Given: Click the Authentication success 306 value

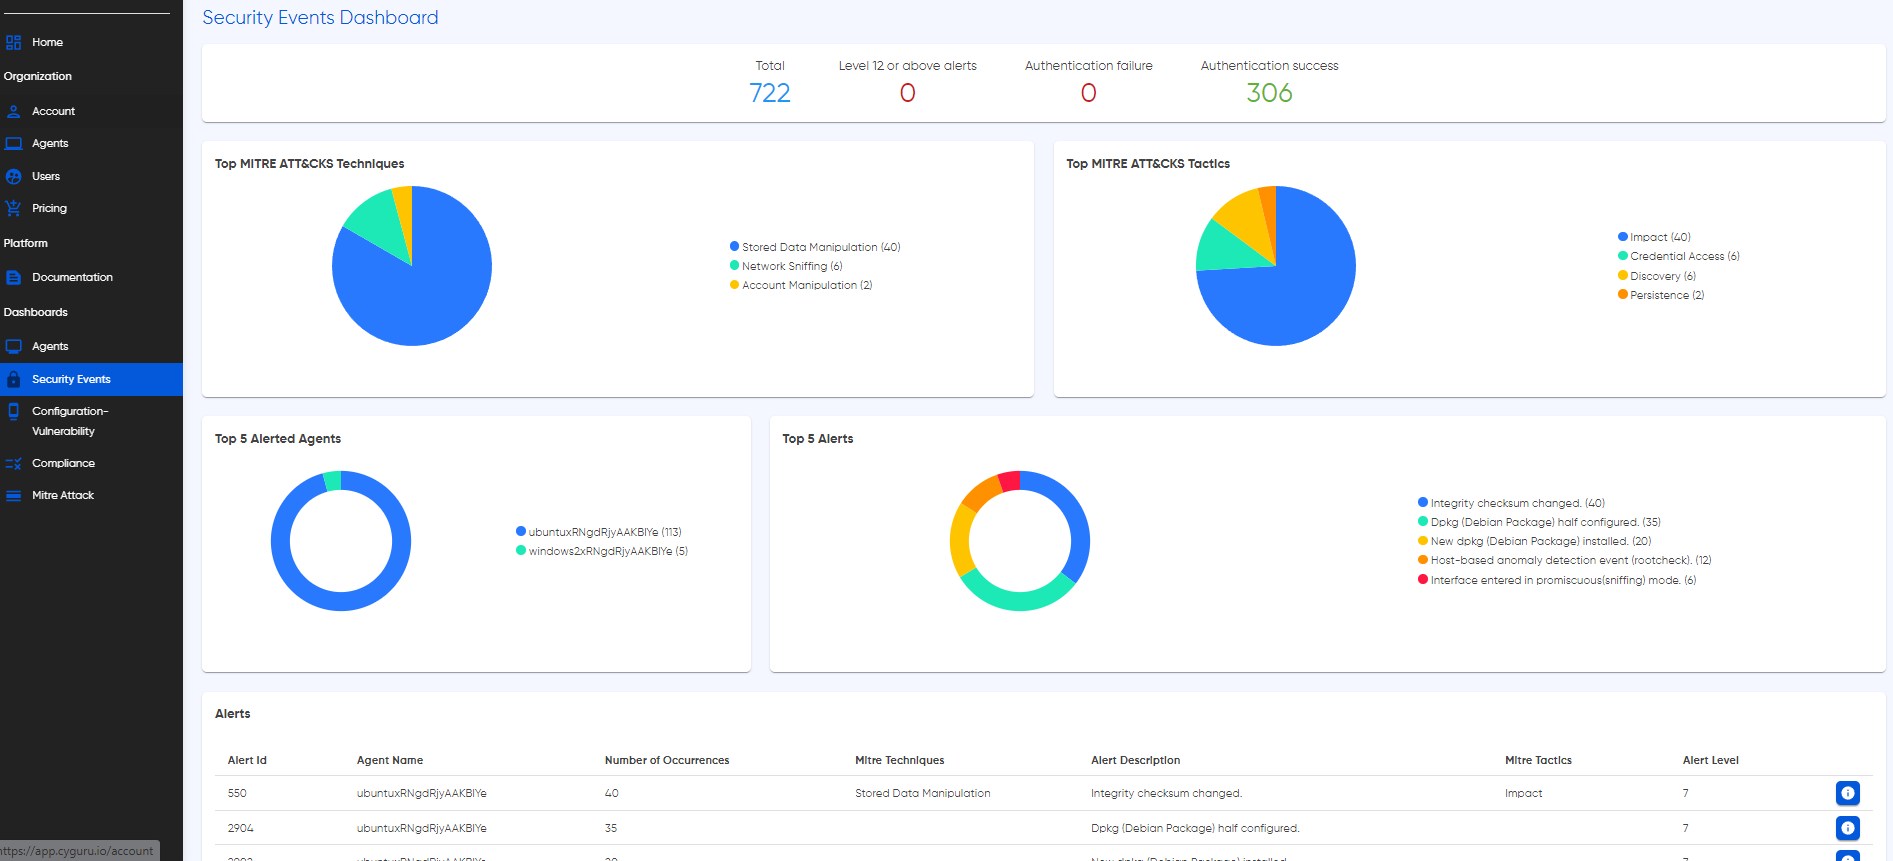Looking at the screenshot, I should click(1269, 93).
